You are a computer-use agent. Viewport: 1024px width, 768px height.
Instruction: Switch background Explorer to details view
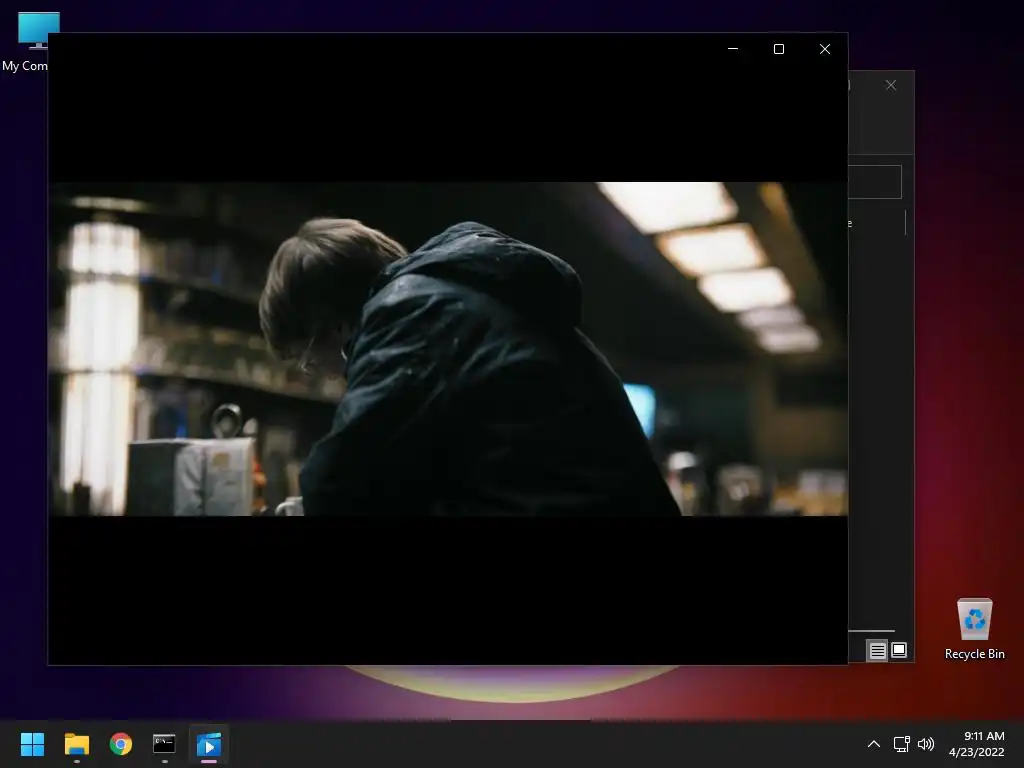tap(877, 650)
